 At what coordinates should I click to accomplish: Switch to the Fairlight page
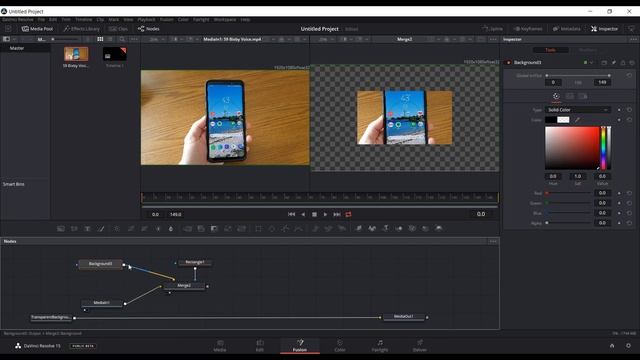click(x=380, y=346)
